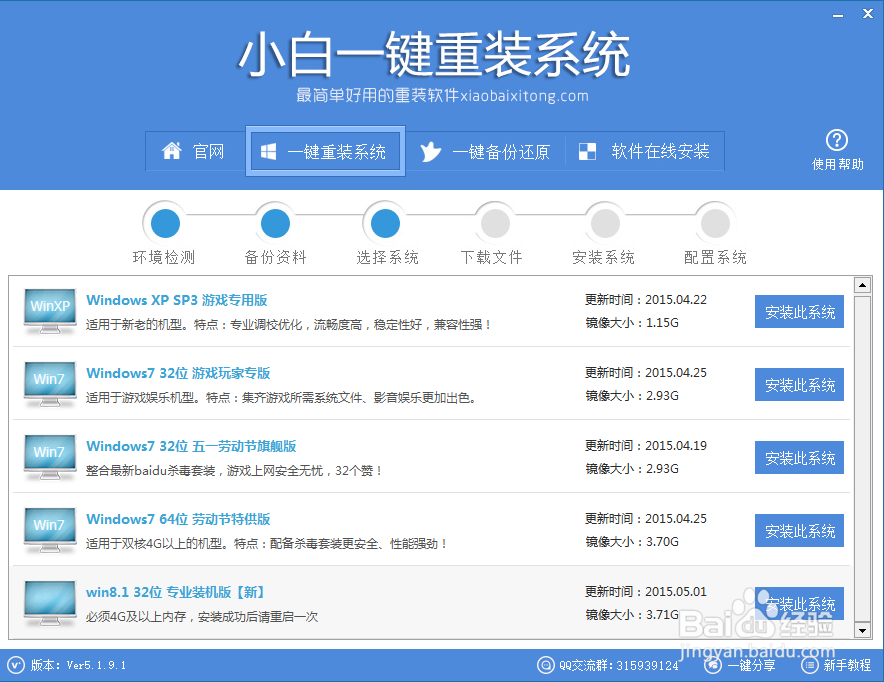Click the 选择系统 step circle

click(x=386, y=224)
